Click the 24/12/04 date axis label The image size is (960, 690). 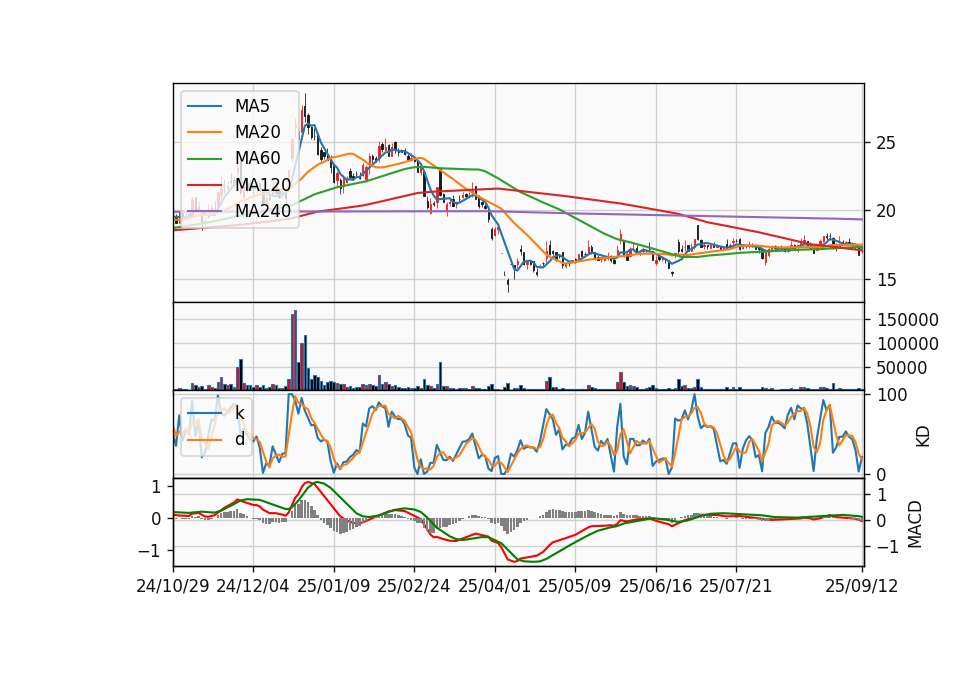point(253,586)
